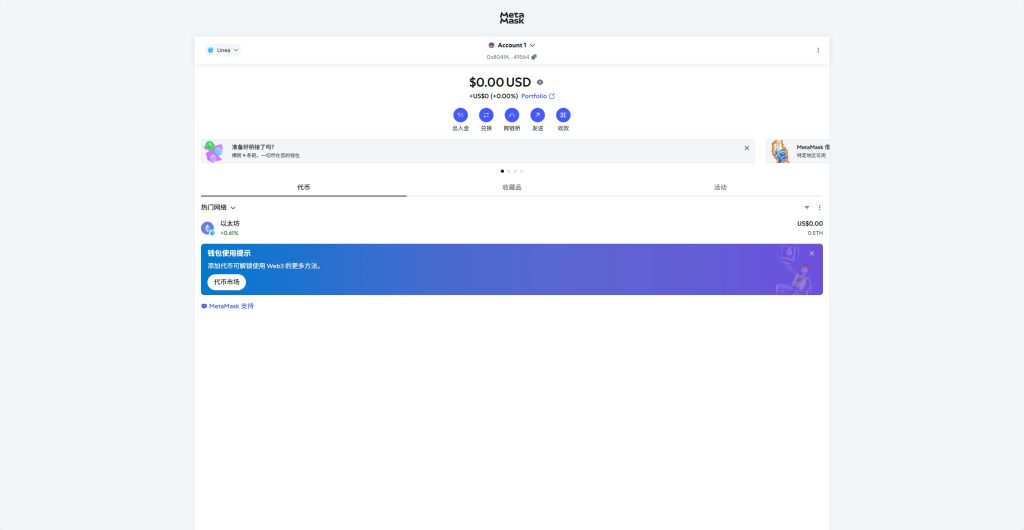This screenshot has height=530, width=1024.
Task: Click the US$0.00 Ethereum balance value
Action: [810, 223]
